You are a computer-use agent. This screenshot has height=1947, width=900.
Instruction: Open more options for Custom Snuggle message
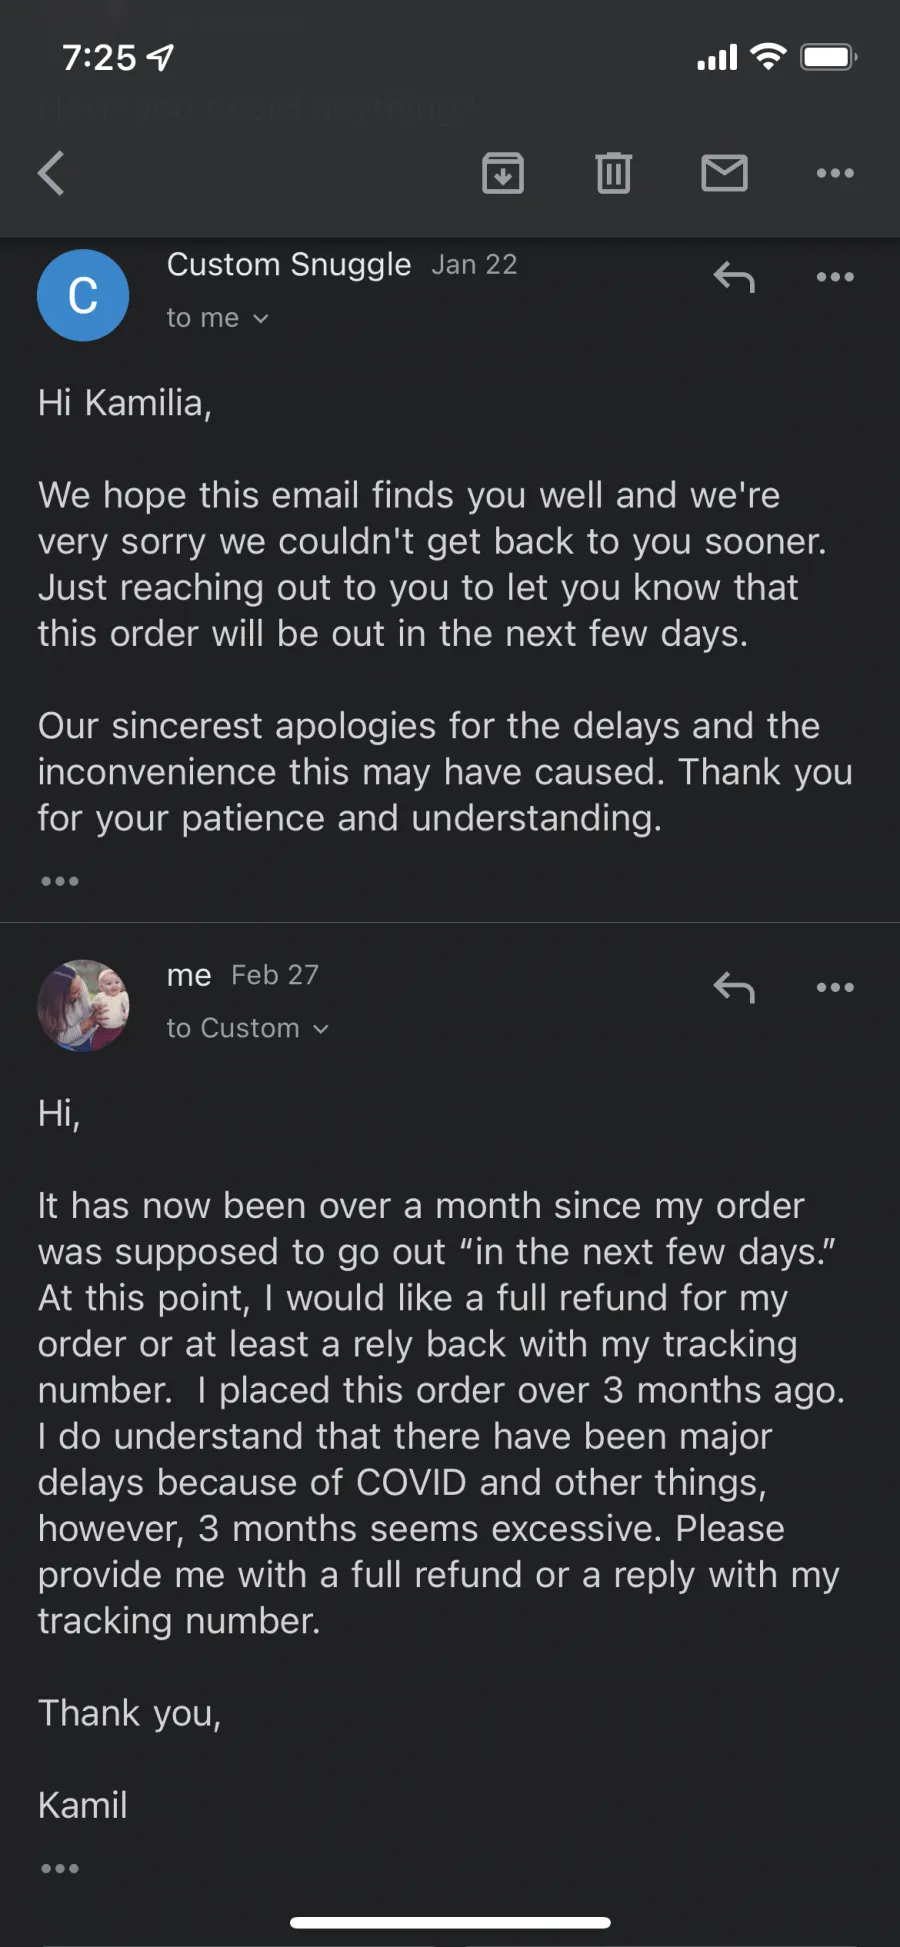pyautogui.click(x=835, y=277)
